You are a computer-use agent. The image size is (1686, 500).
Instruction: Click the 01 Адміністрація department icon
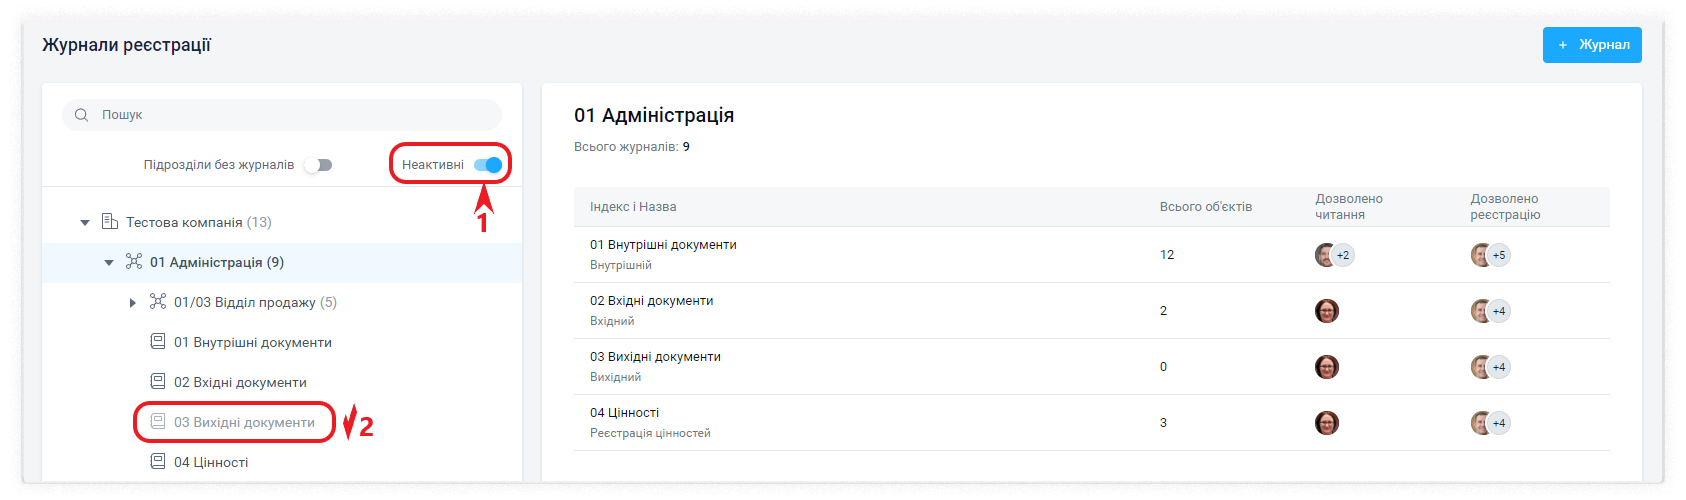click(x=134, y=261)
